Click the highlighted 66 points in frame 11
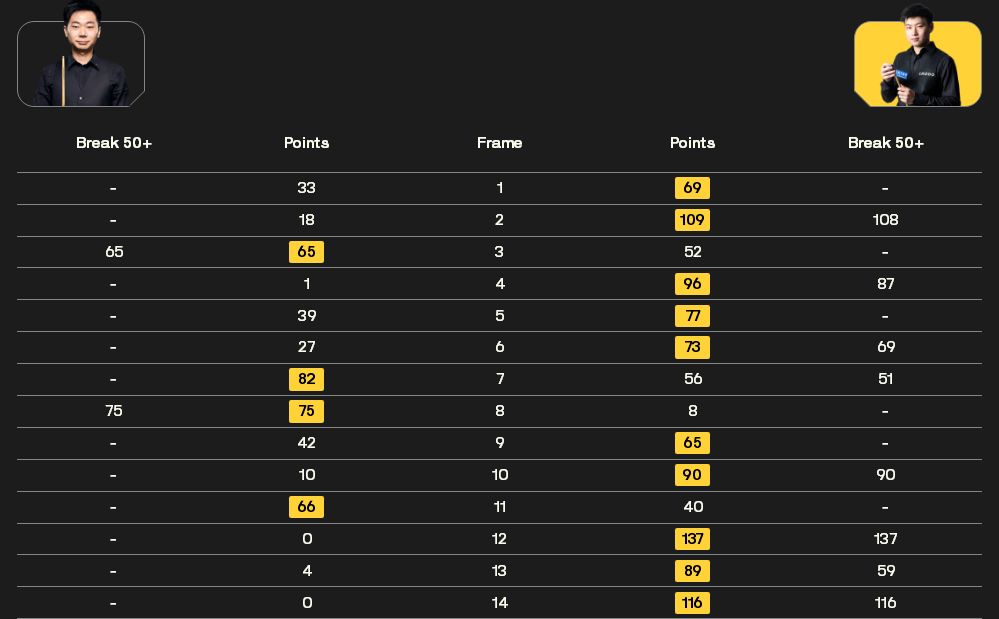 click(306, 507)
